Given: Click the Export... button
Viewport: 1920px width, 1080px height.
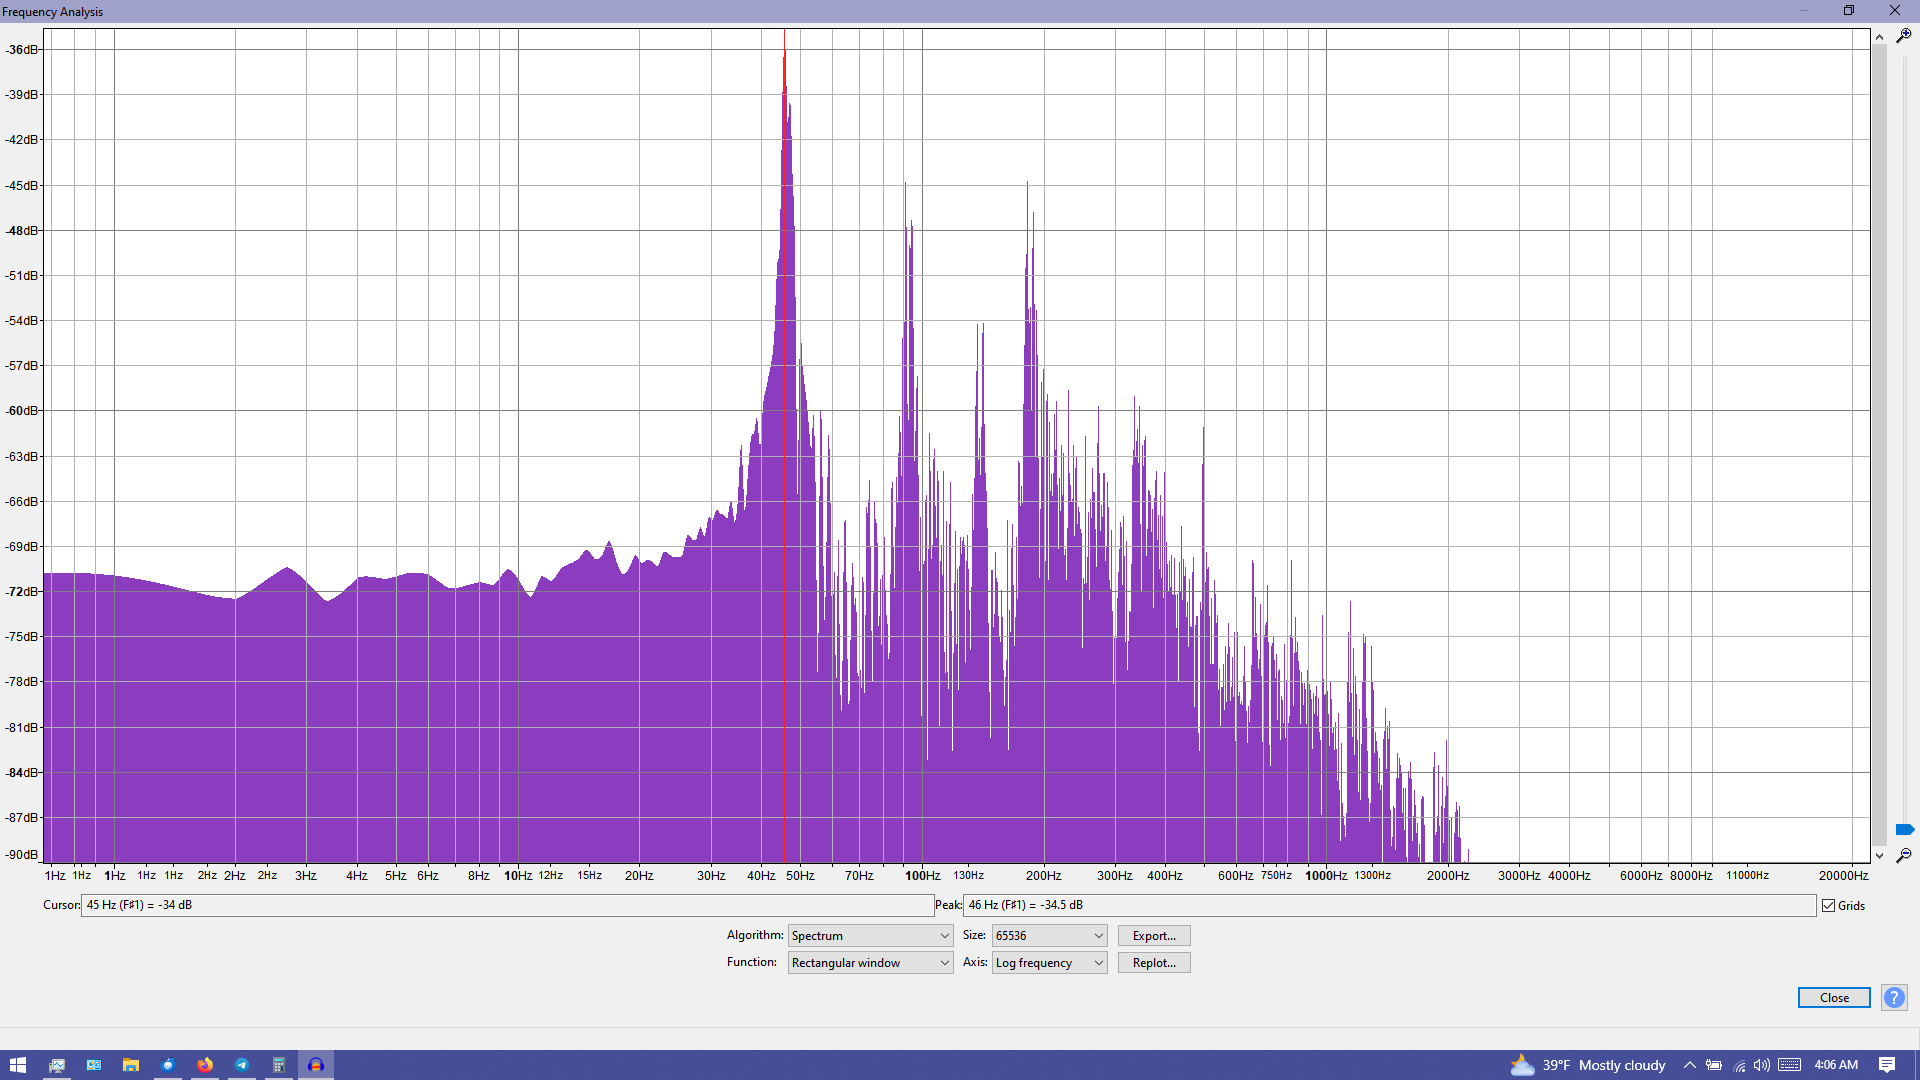Looking at the screenshot, I should coord(1153,936).
